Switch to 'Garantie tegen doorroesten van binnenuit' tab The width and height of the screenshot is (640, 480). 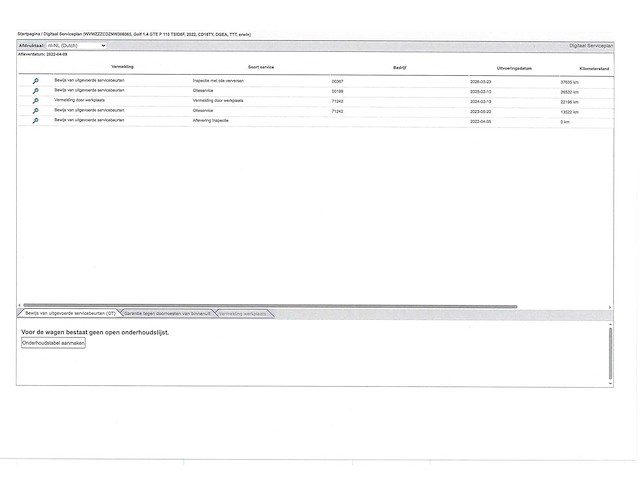pos(167,313)
